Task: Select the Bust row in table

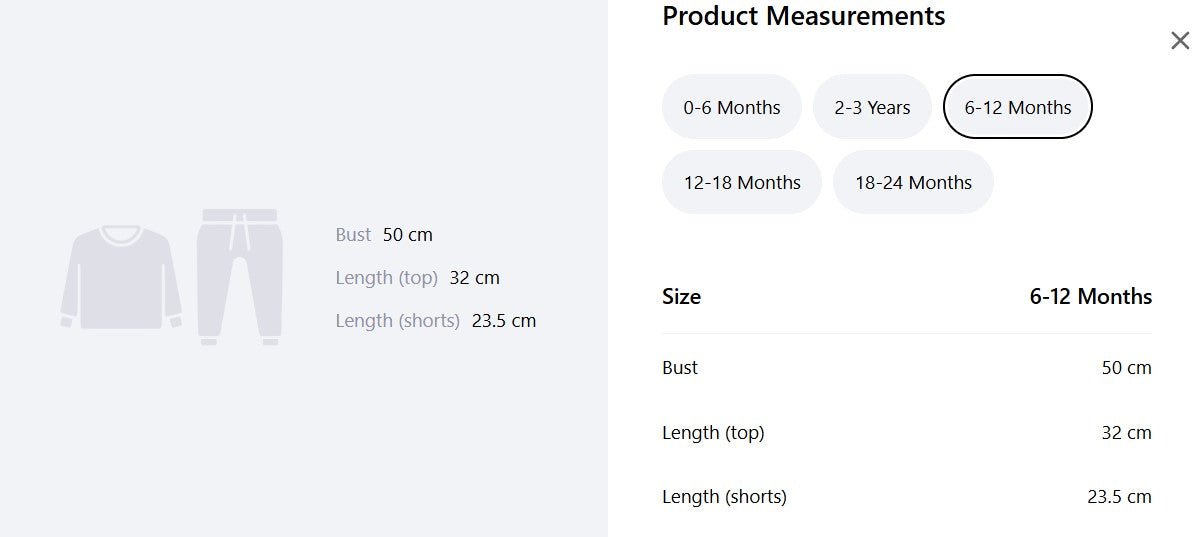Action: point(907,368)
